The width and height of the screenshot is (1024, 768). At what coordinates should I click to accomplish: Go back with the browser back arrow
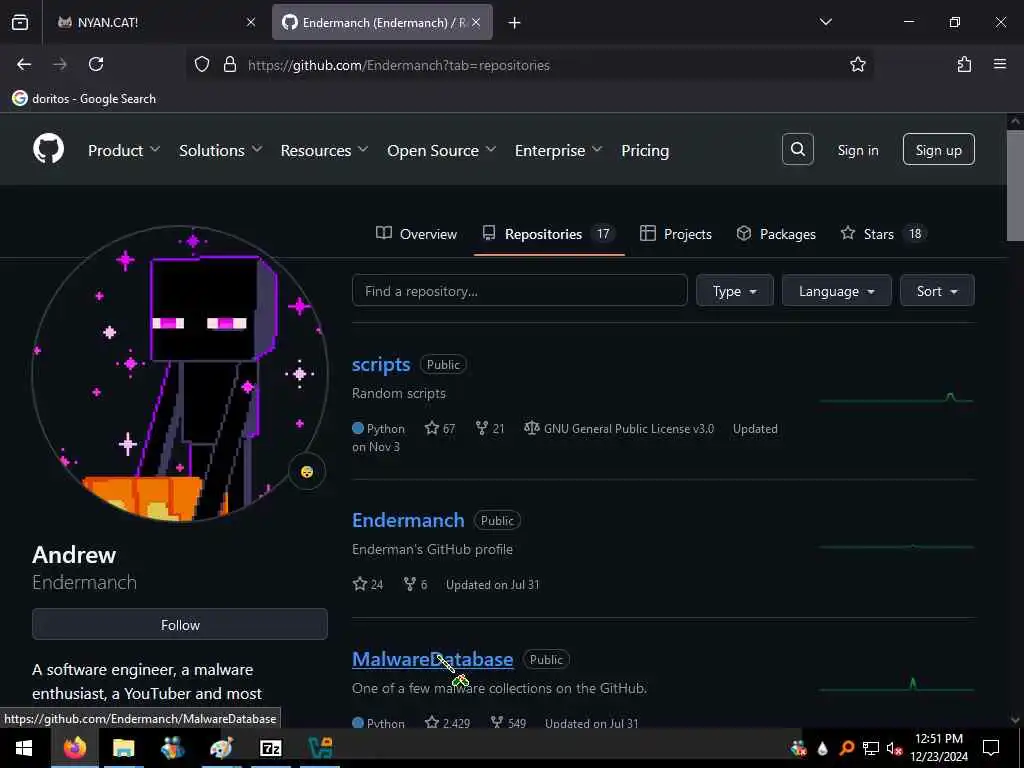point(24,64)
